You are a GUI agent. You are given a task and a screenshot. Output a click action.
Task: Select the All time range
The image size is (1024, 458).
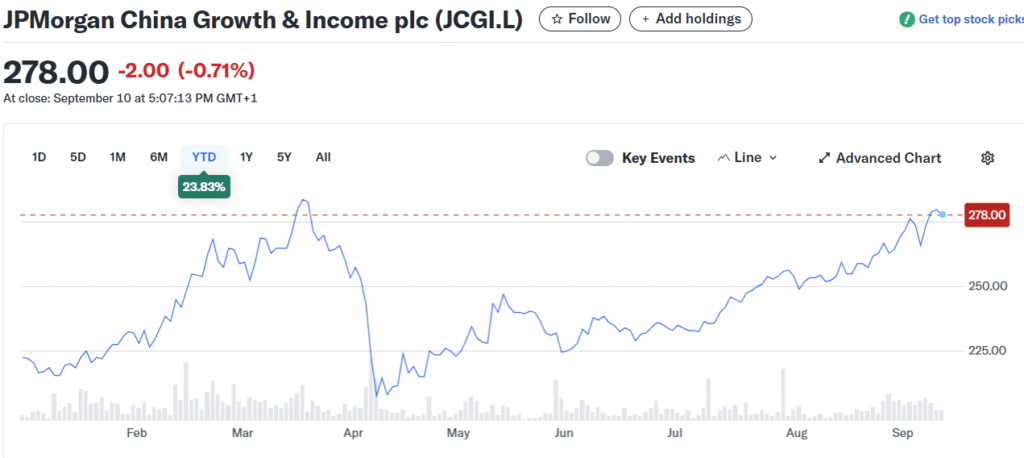323,157
